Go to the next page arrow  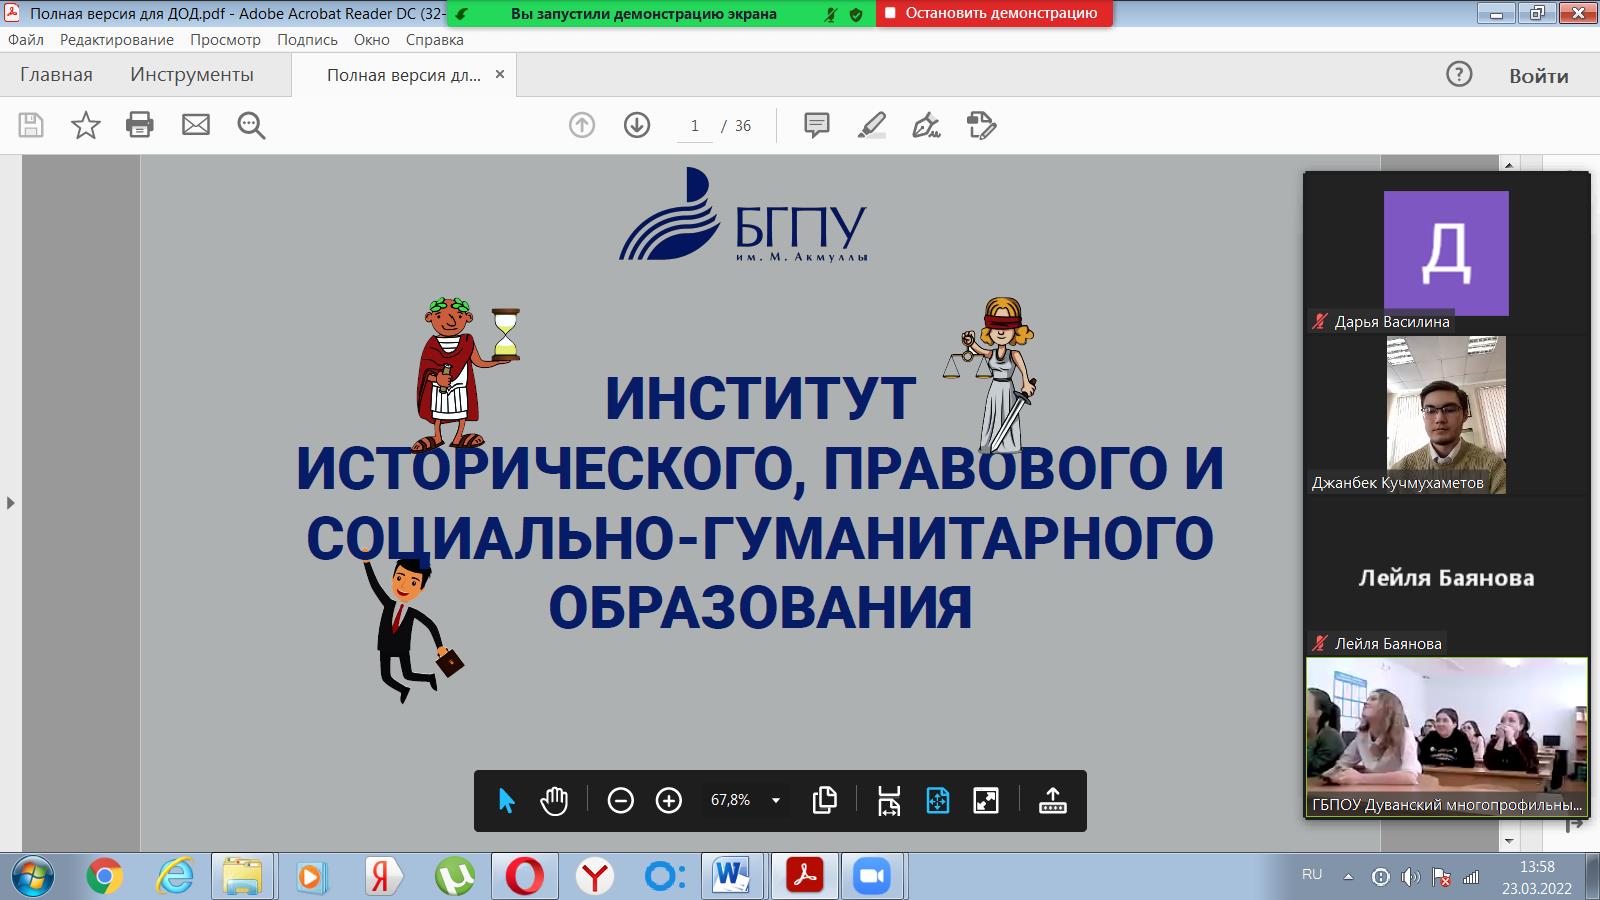point(637,125)
